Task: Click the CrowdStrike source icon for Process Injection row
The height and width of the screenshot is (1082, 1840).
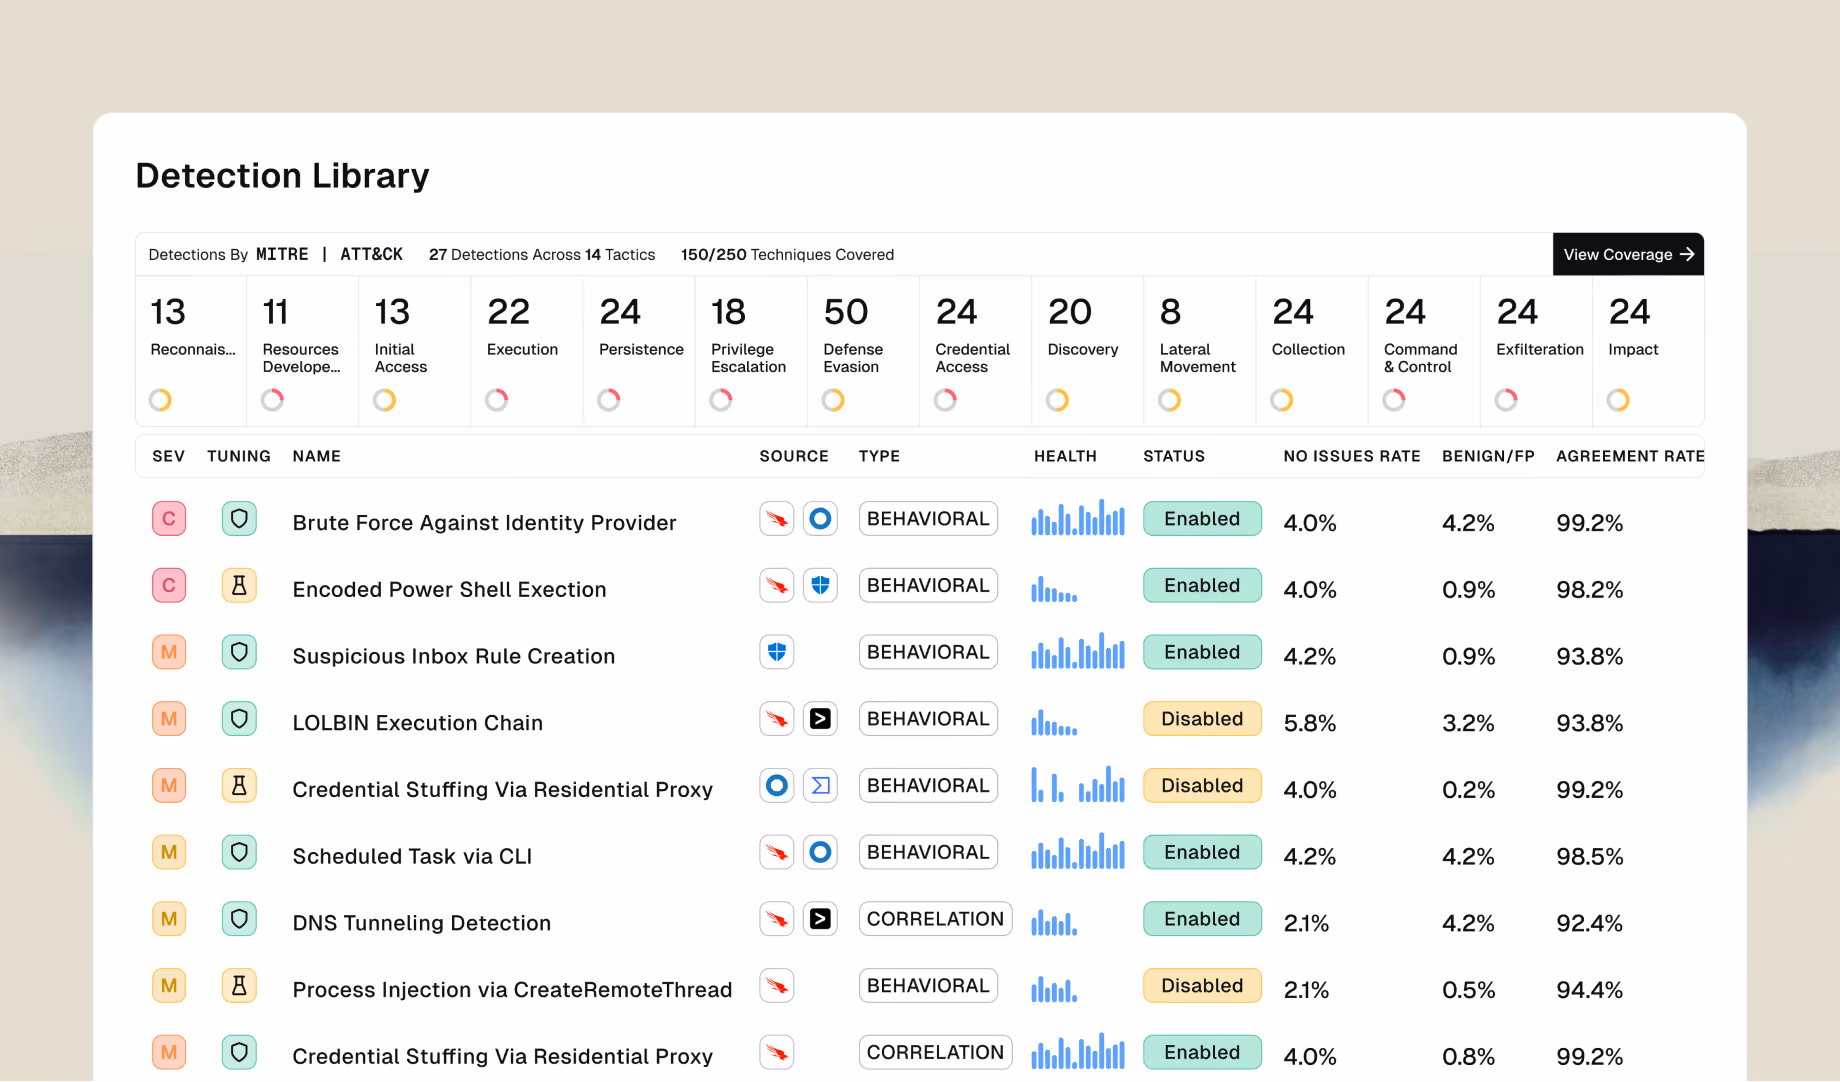Action: coord(777,985)
